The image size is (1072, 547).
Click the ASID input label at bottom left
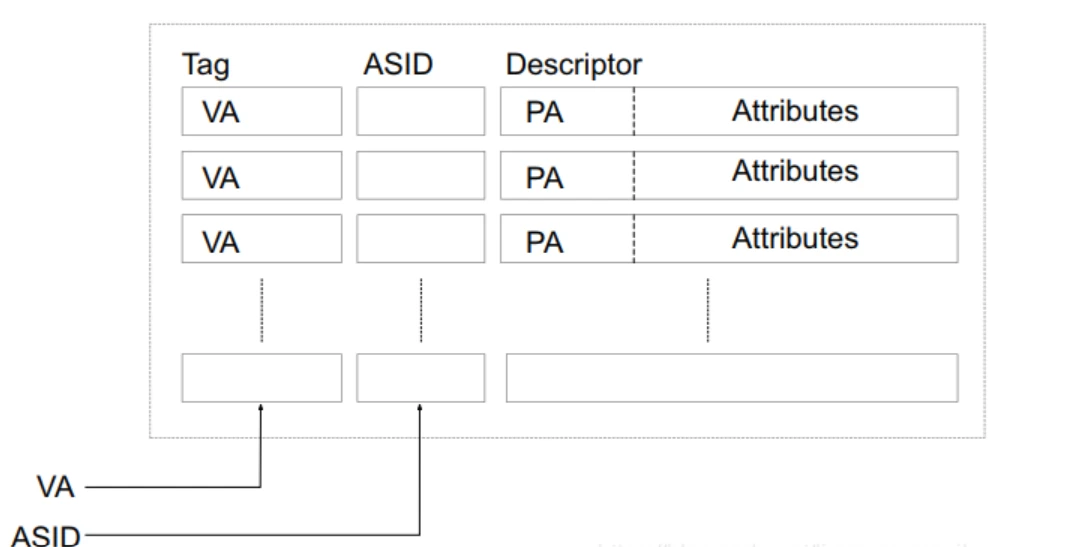click(47, 535)
